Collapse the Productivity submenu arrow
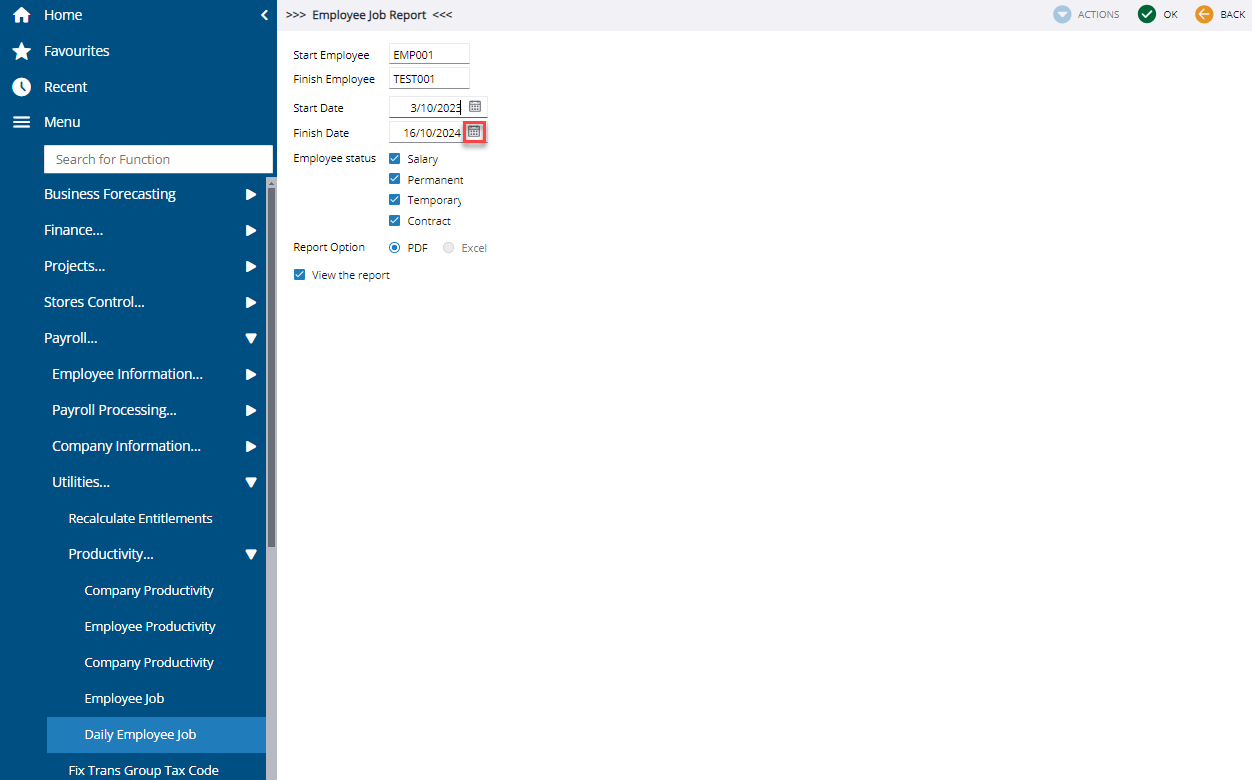The image size is (1252, 780). (x=251, y=554)
